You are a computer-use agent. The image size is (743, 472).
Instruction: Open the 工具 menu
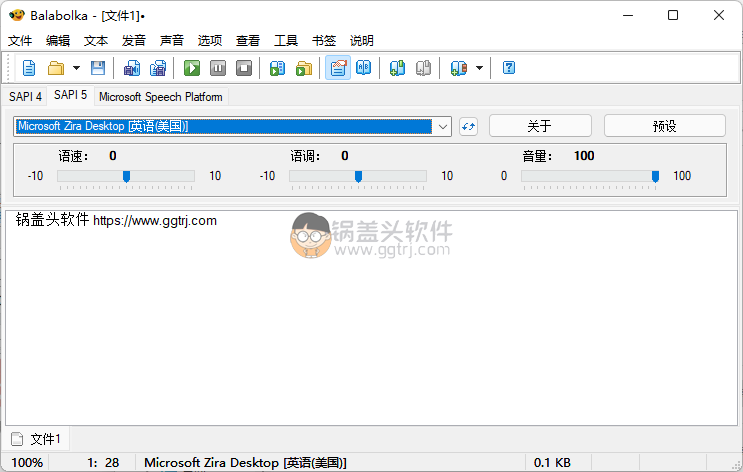click(286, 41)
